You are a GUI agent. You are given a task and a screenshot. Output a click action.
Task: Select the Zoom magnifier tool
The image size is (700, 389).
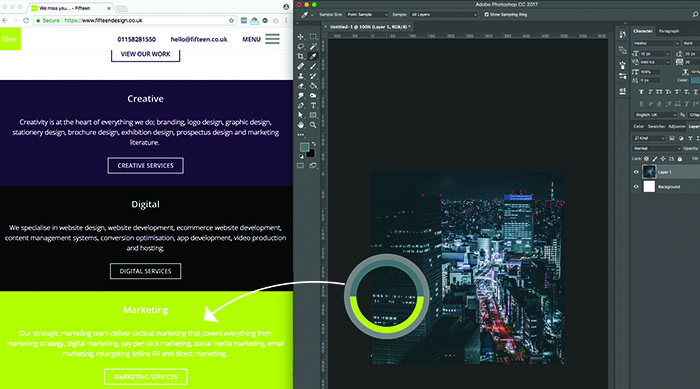[313, 125]
